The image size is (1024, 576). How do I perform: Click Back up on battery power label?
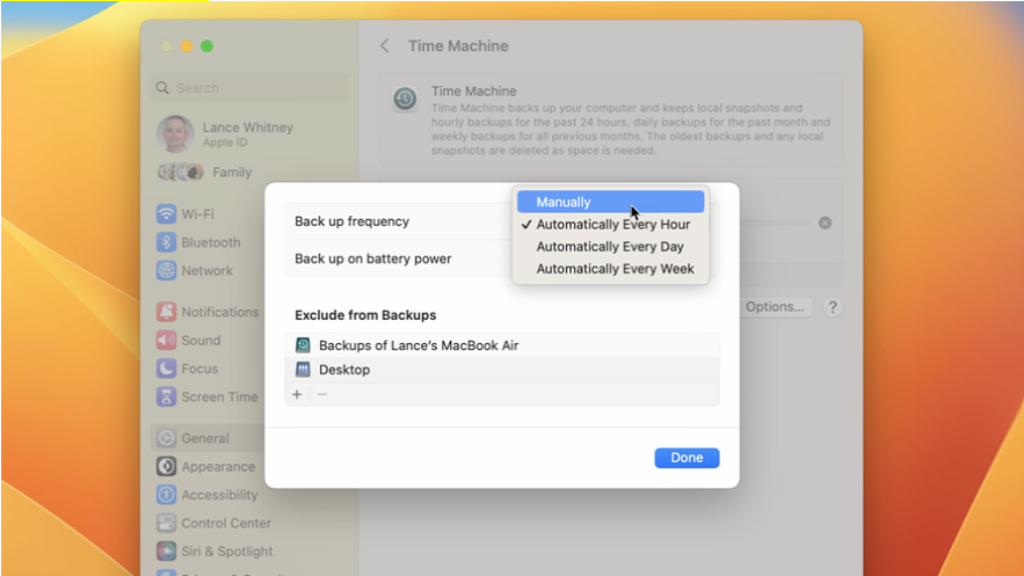(373, 259)
